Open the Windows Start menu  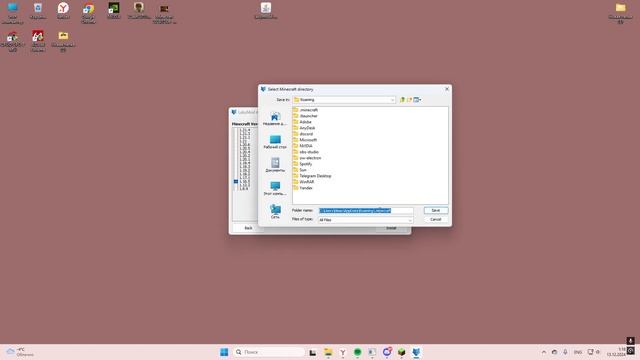[224, 352]
